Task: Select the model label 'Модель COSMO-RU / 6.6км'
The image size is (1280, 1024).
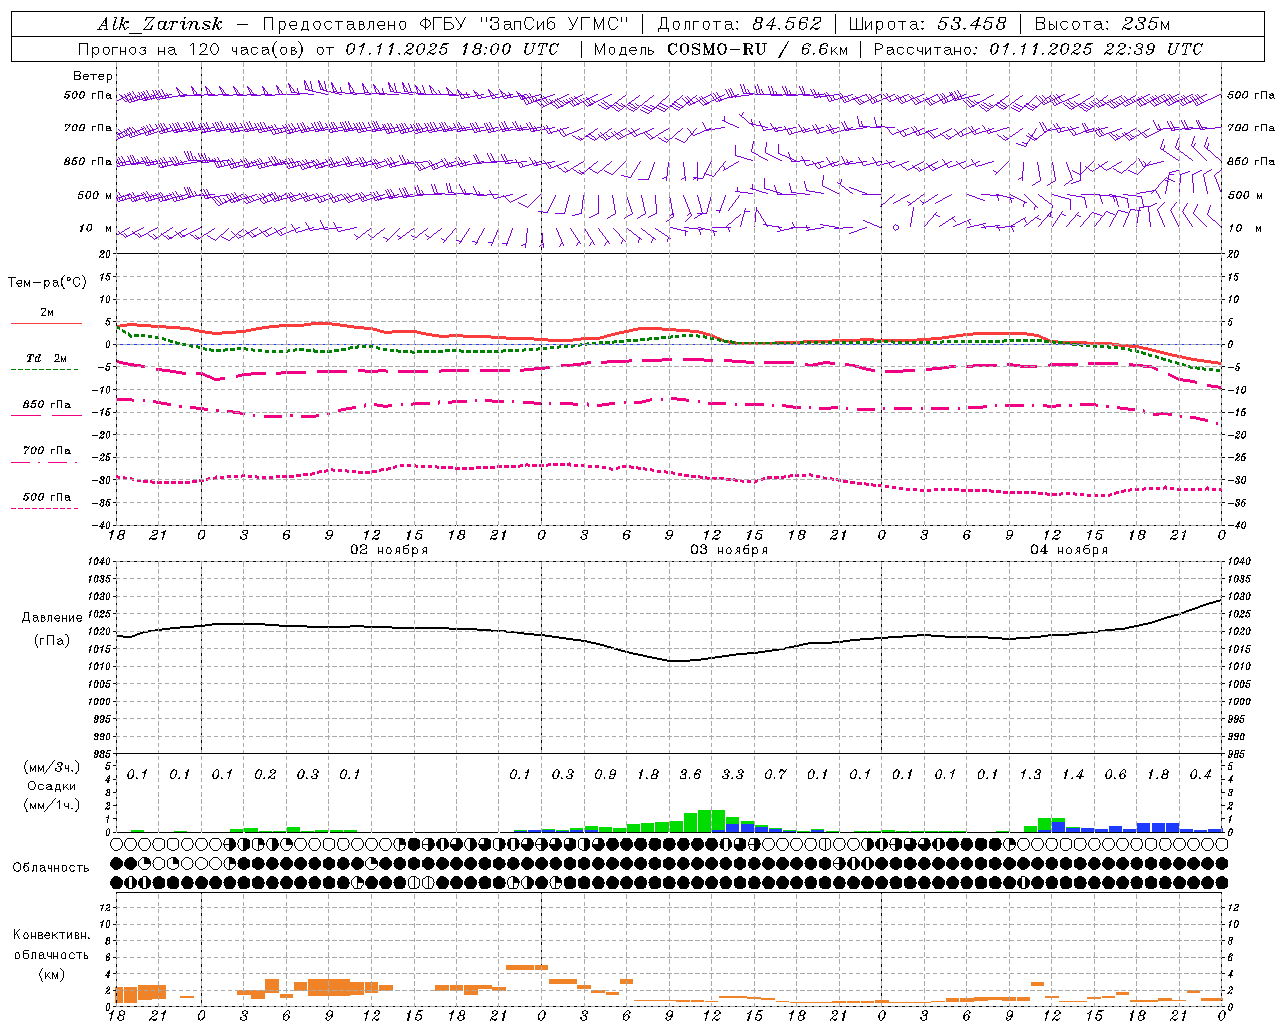Action: (720, 49)
